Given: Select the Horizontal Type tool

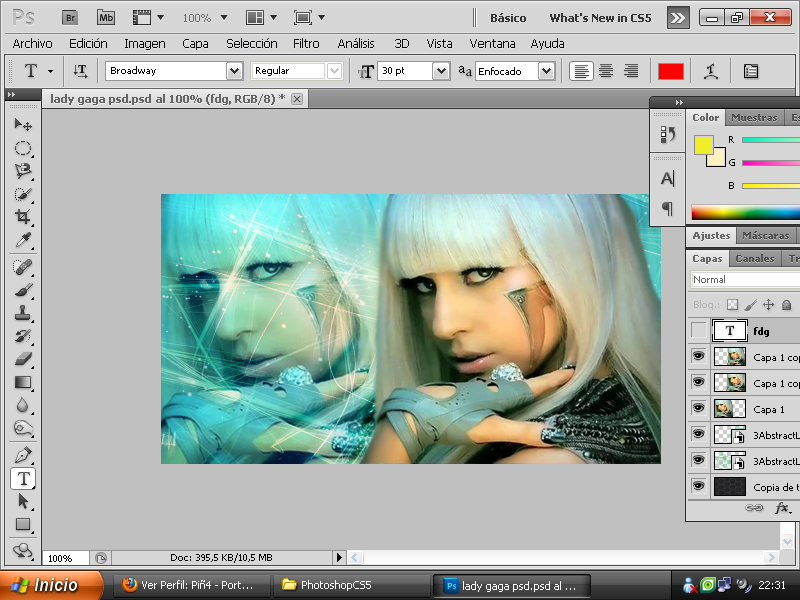Looking at the screenshot, I should click(x=23, y=479).
